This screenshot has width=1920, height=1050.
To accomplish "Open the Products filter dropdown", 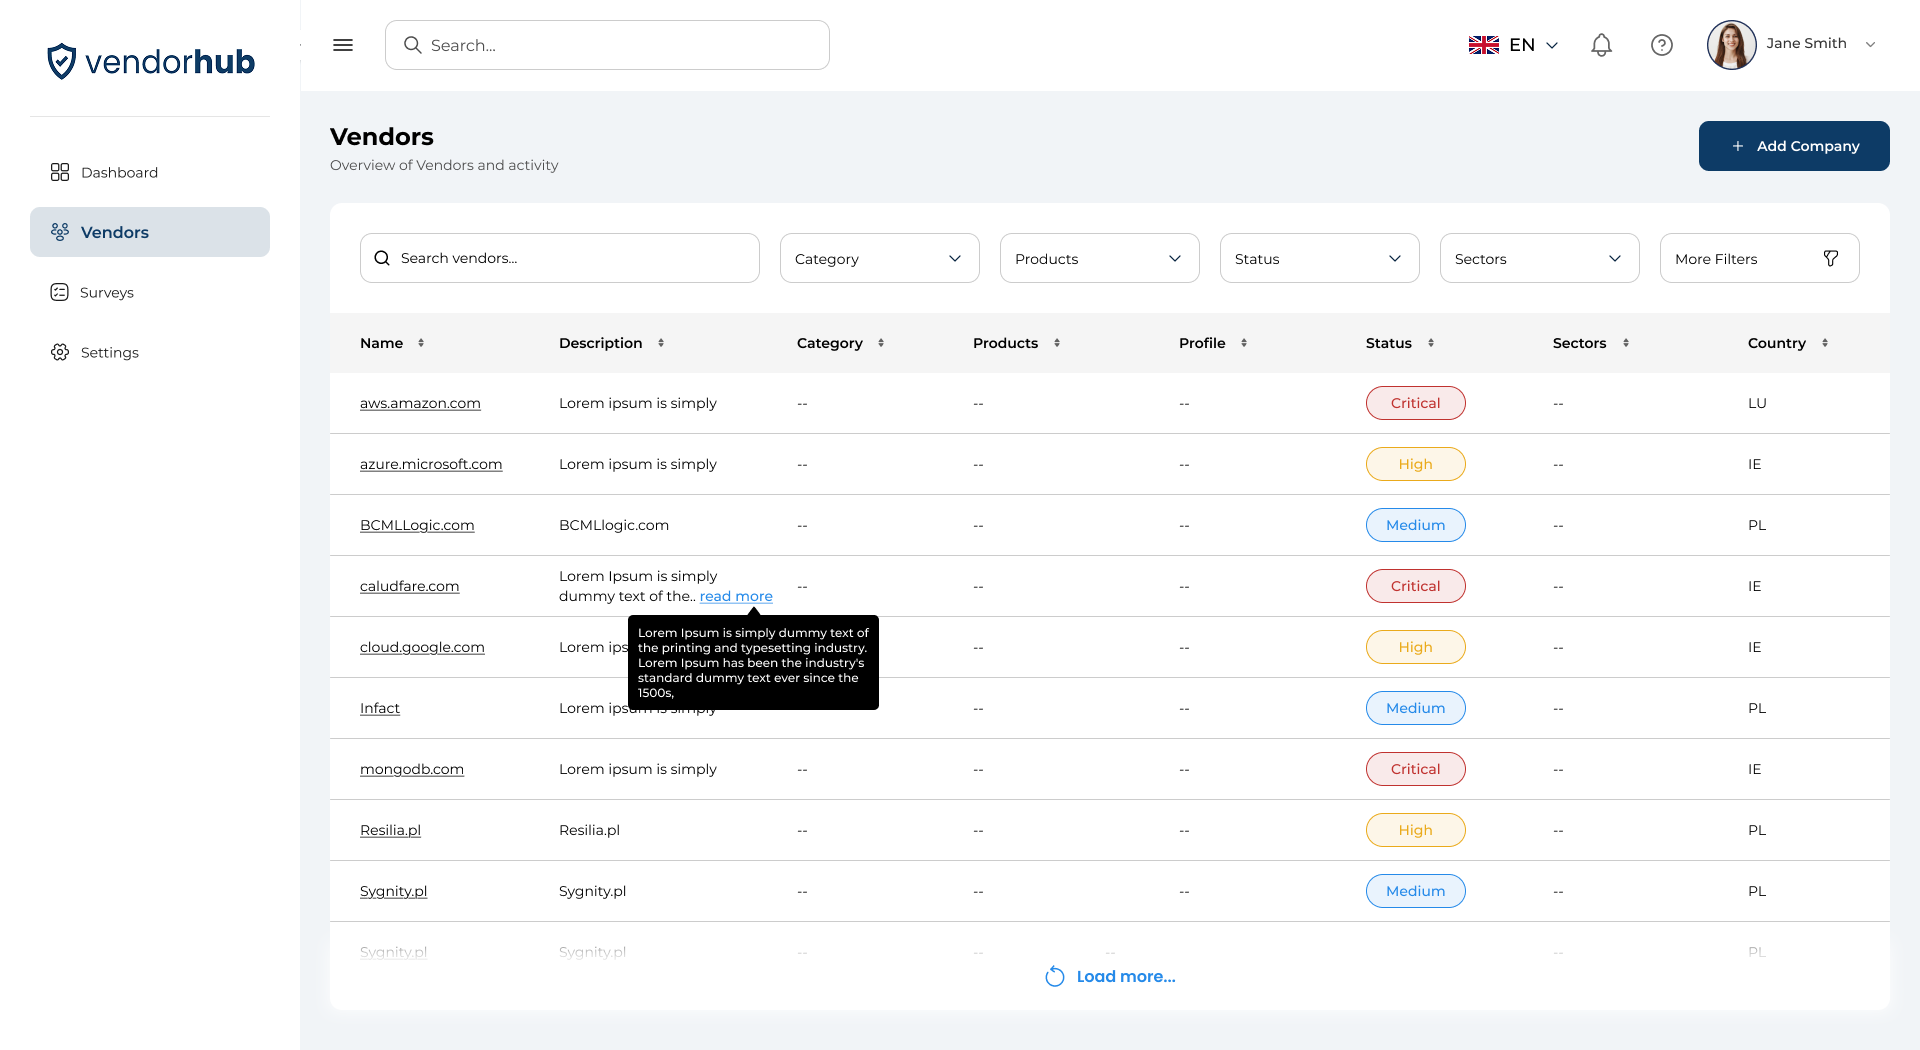I will pos(1099,259).
